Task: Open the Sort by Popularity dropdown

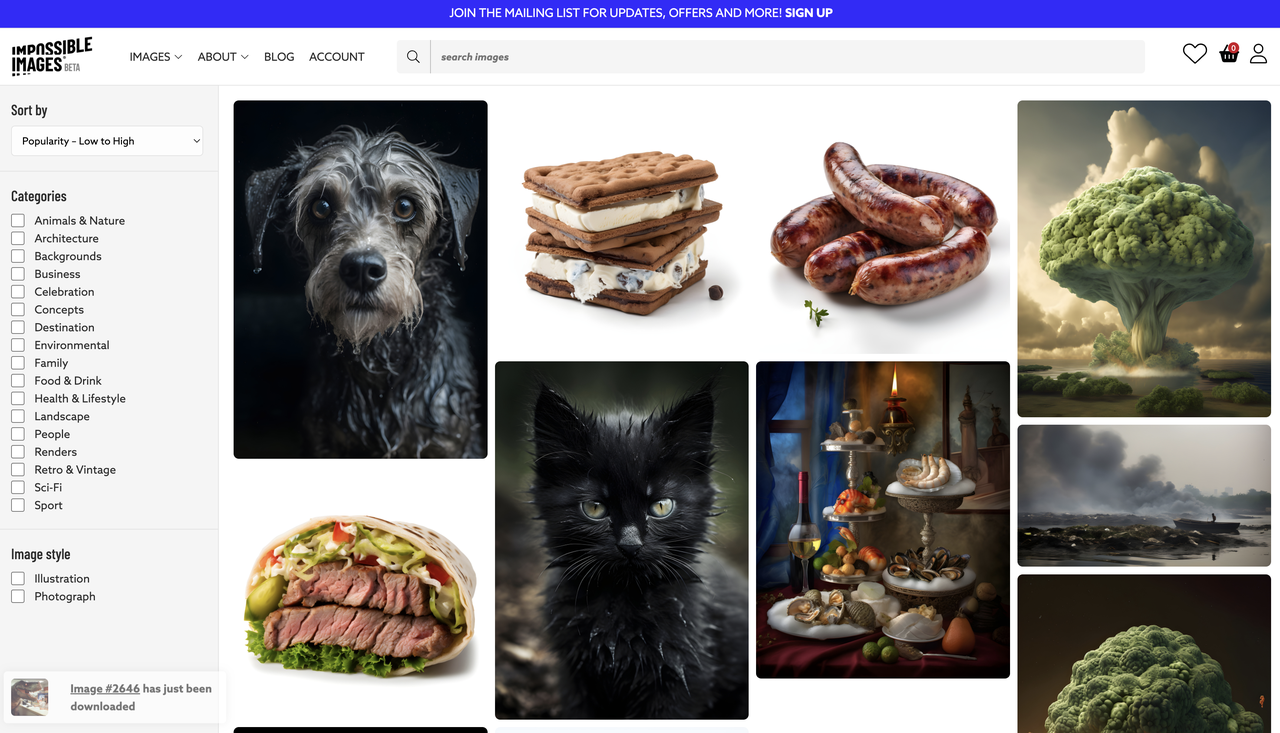Action: 107,141
